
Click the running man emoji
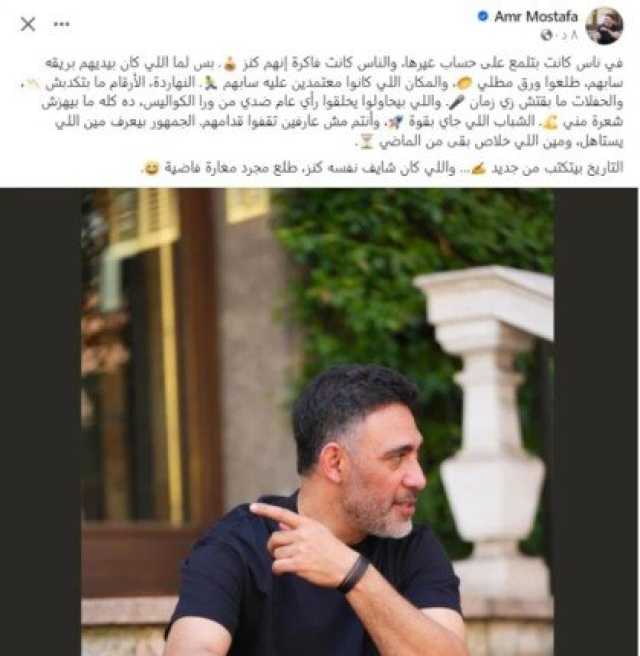click(x=211, y=84)
